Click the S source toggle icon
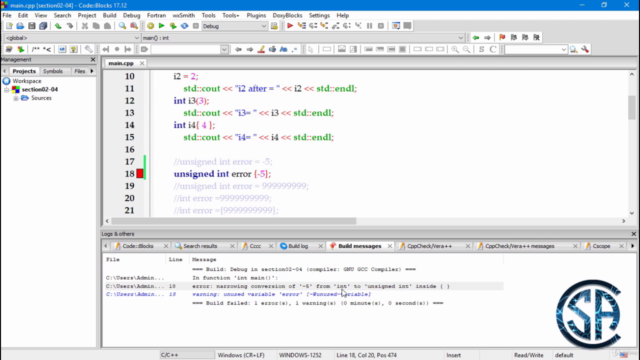This screenshot has height=360, width=640. (x=481, y=49)
